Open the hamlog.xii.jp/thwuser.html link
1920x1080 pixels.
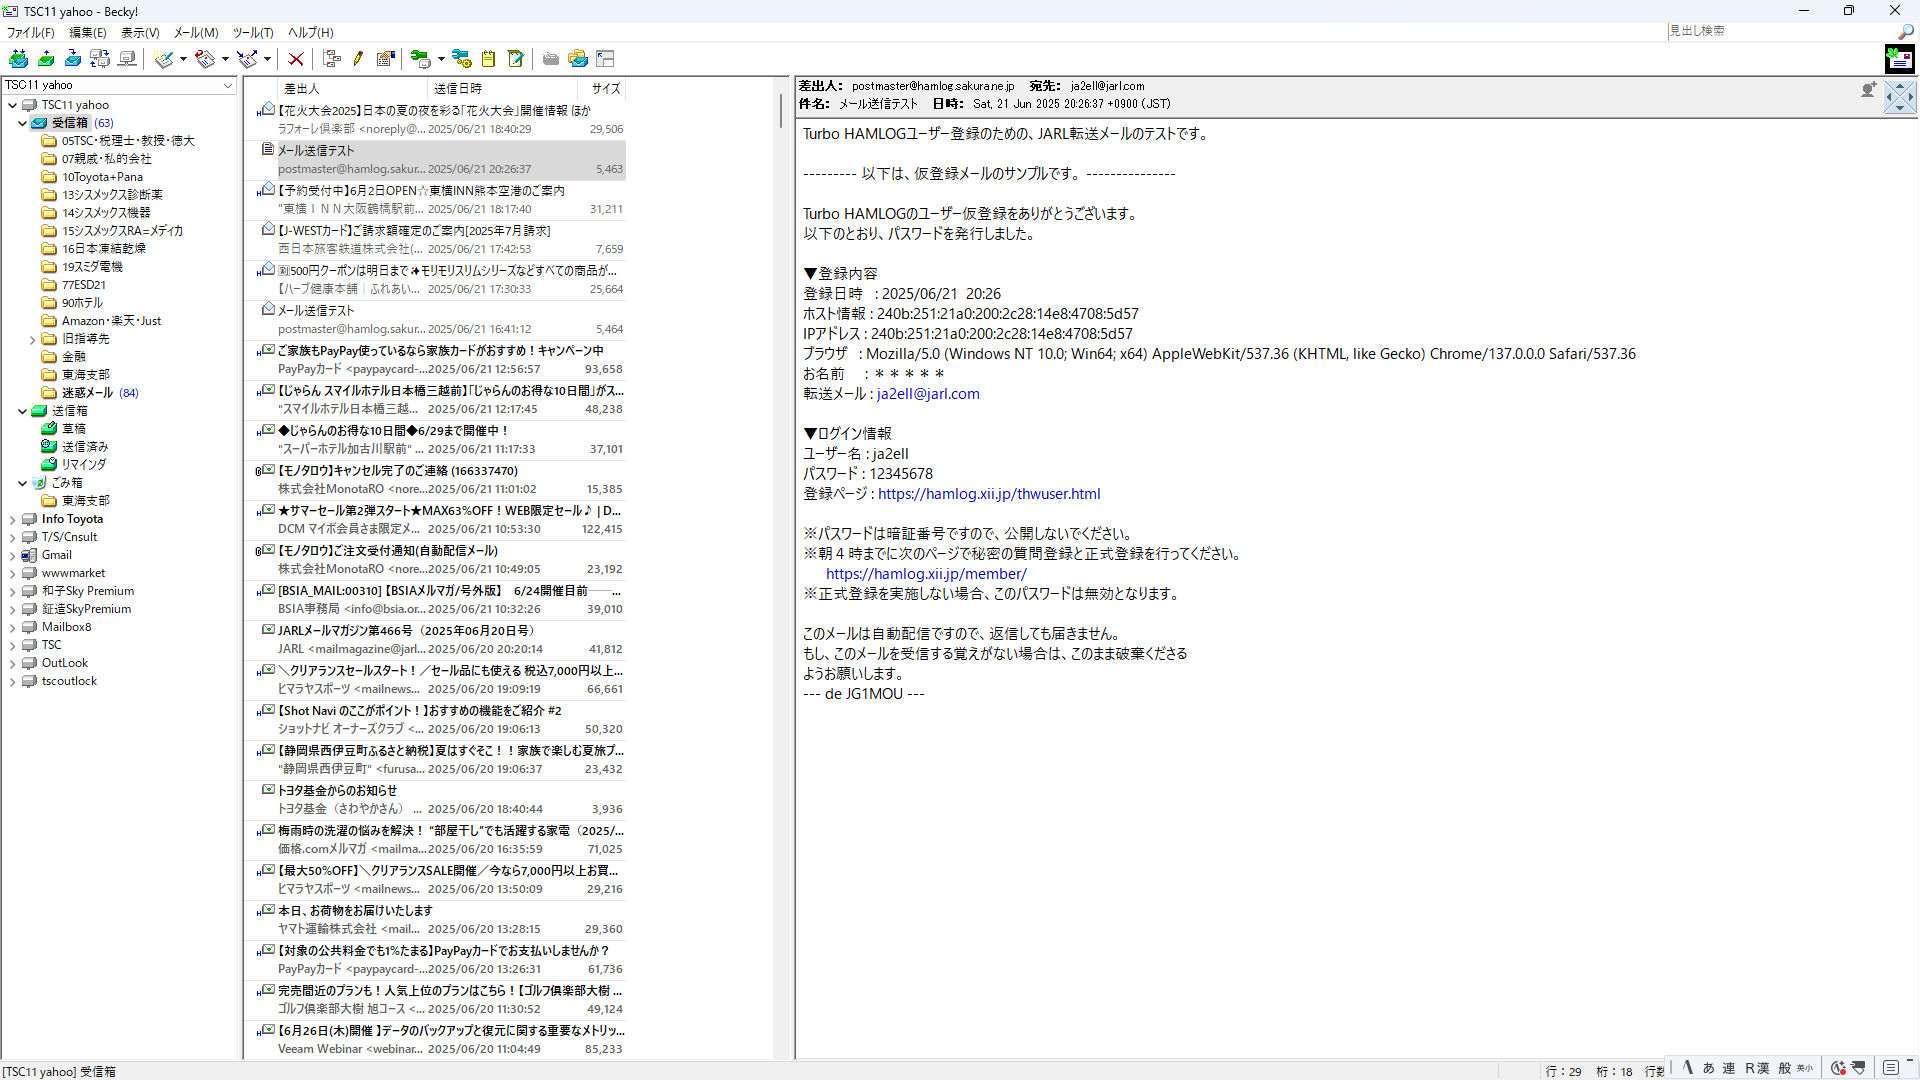[x=988, y=494]
